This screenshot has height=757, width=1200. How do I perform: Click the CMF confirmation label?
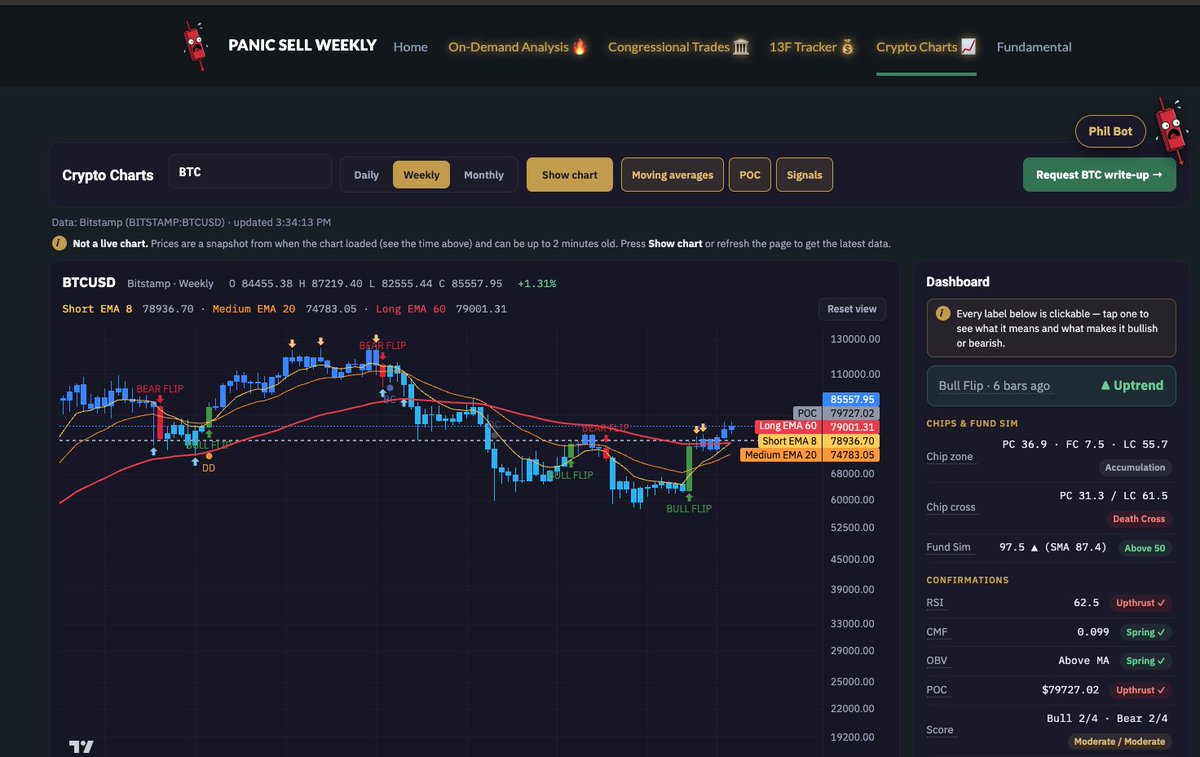pyautogui.click(x=936, y=632)
